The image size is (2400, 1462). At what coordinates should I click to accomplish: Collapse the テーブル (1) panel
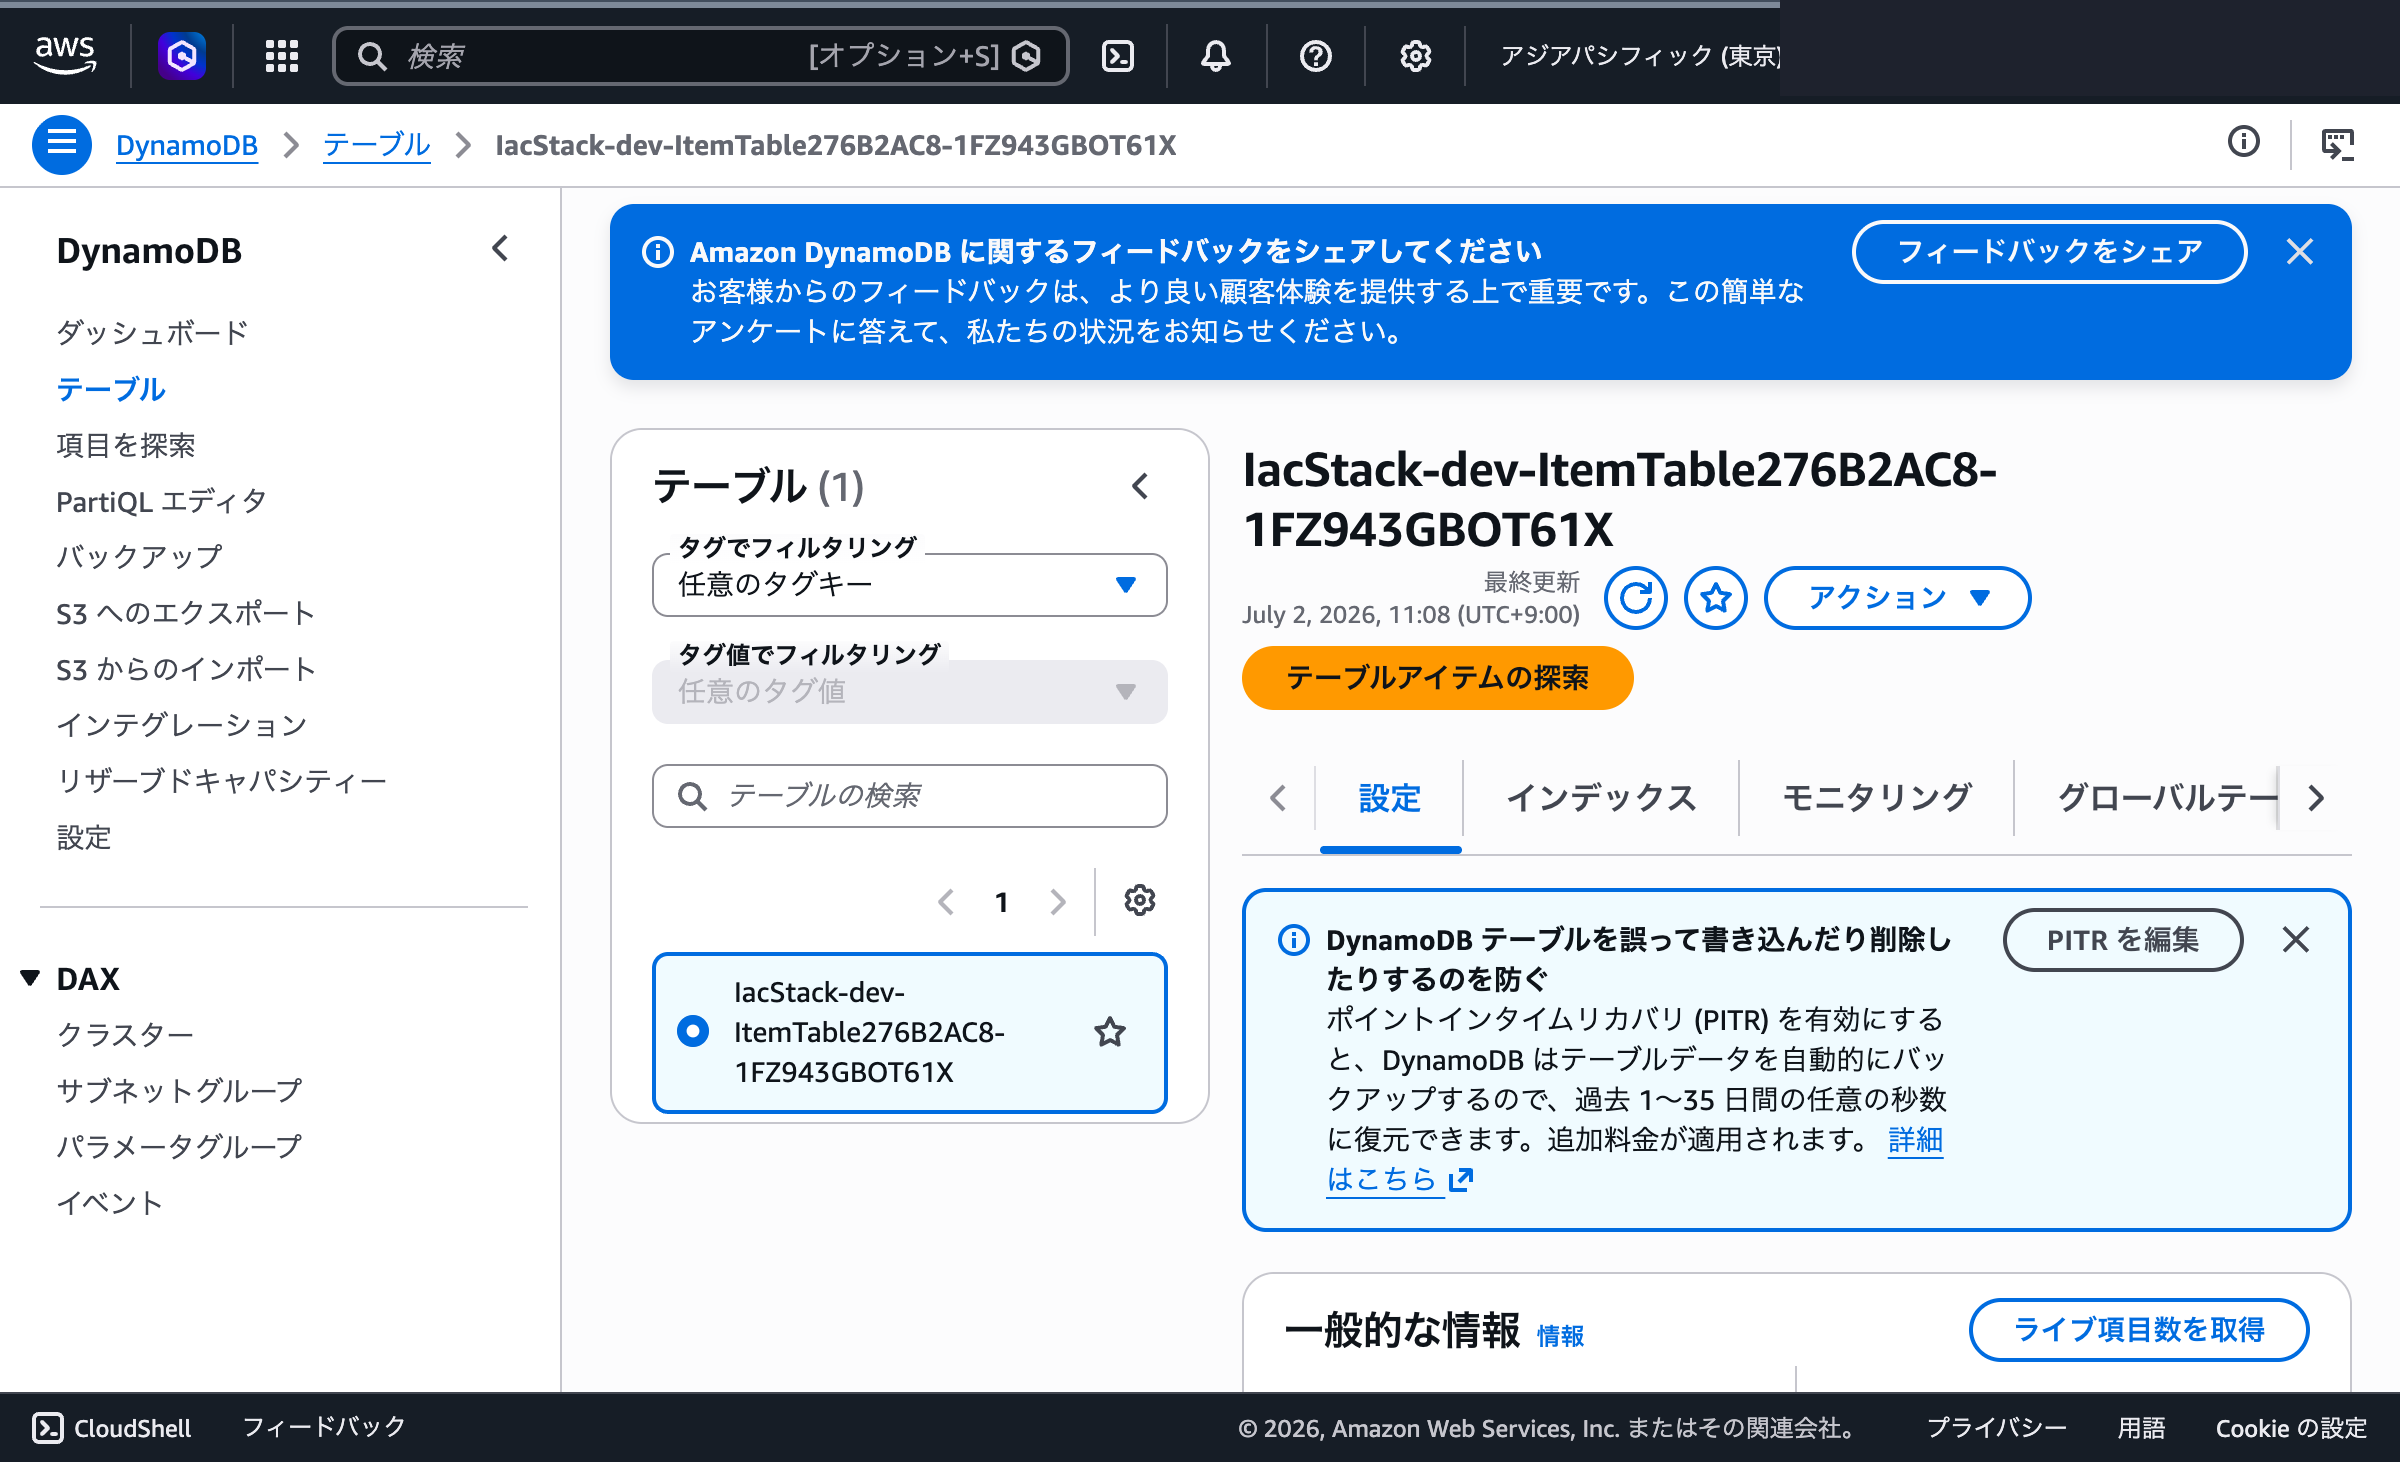pos(1140,486)
